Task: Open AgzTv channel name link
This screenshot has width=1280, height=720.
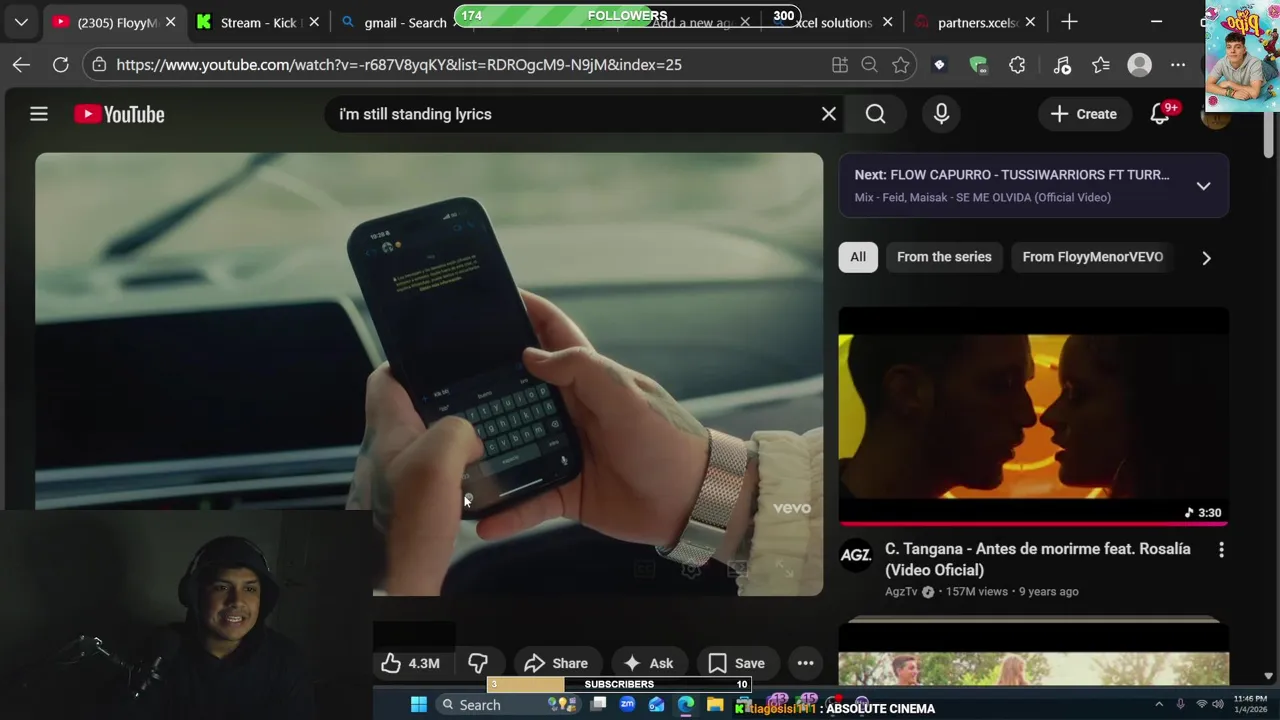Action: point(901,592)
